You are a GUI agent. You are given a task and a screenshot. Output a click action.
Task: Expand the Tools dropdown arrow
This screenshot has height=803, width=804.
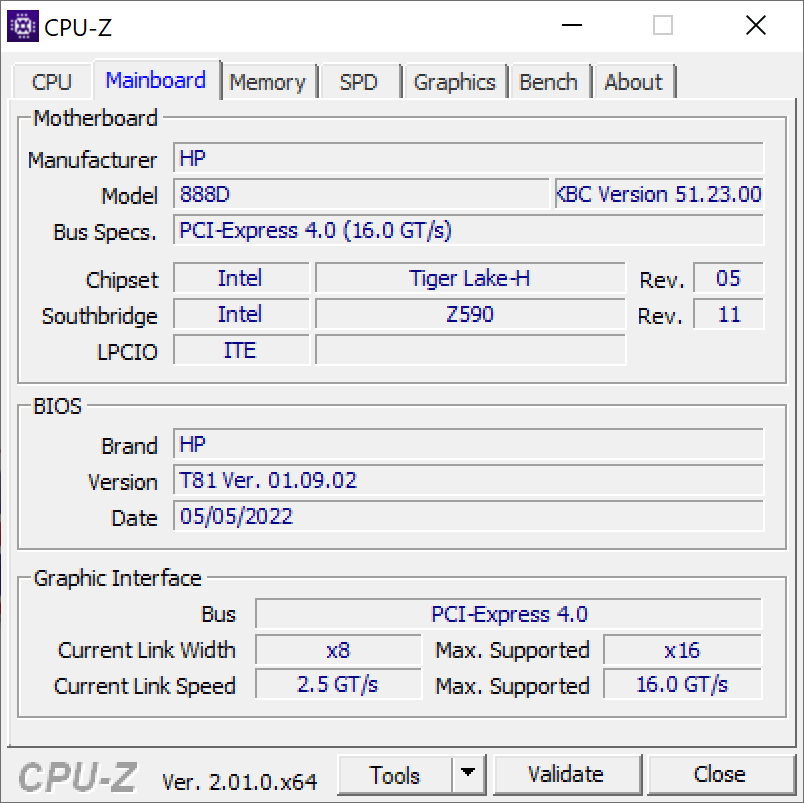pyautogui.click(x=467, y=775)
